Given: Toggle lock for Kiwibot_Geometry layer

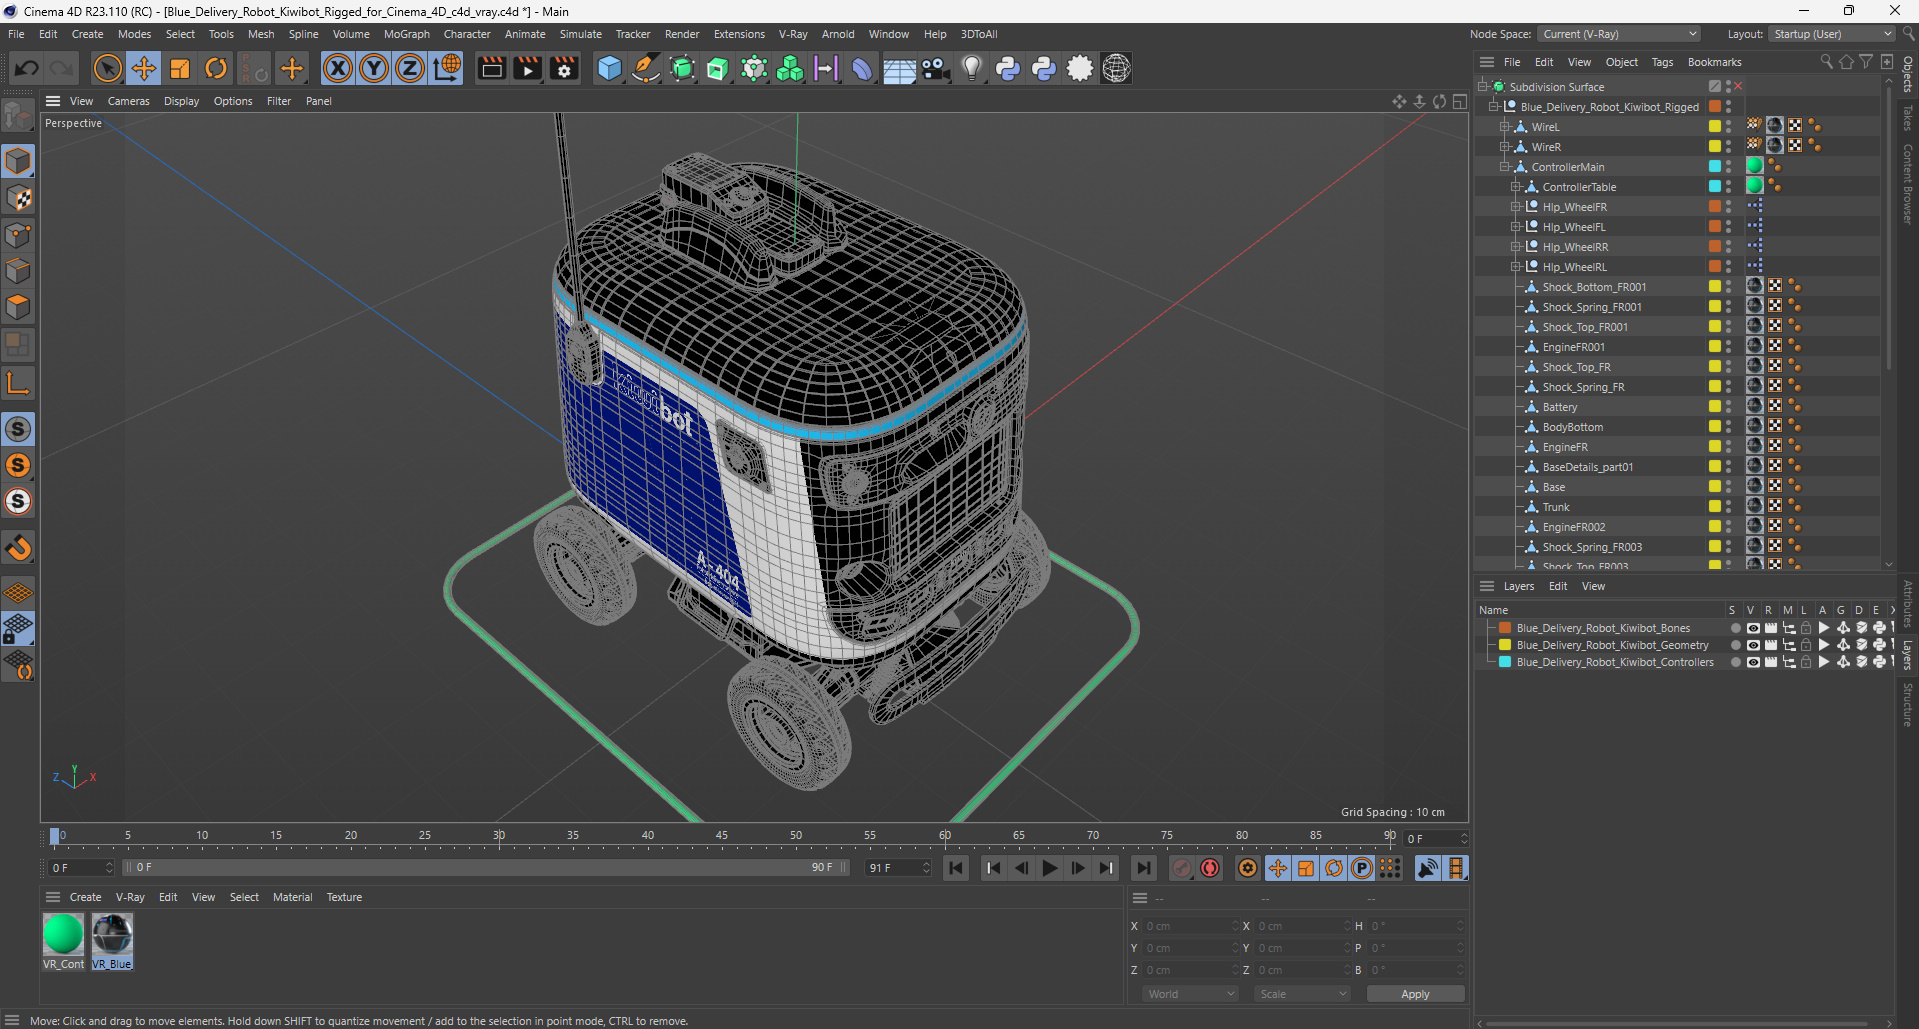Looking at the screenshot, I should [x=1805, y=645].
